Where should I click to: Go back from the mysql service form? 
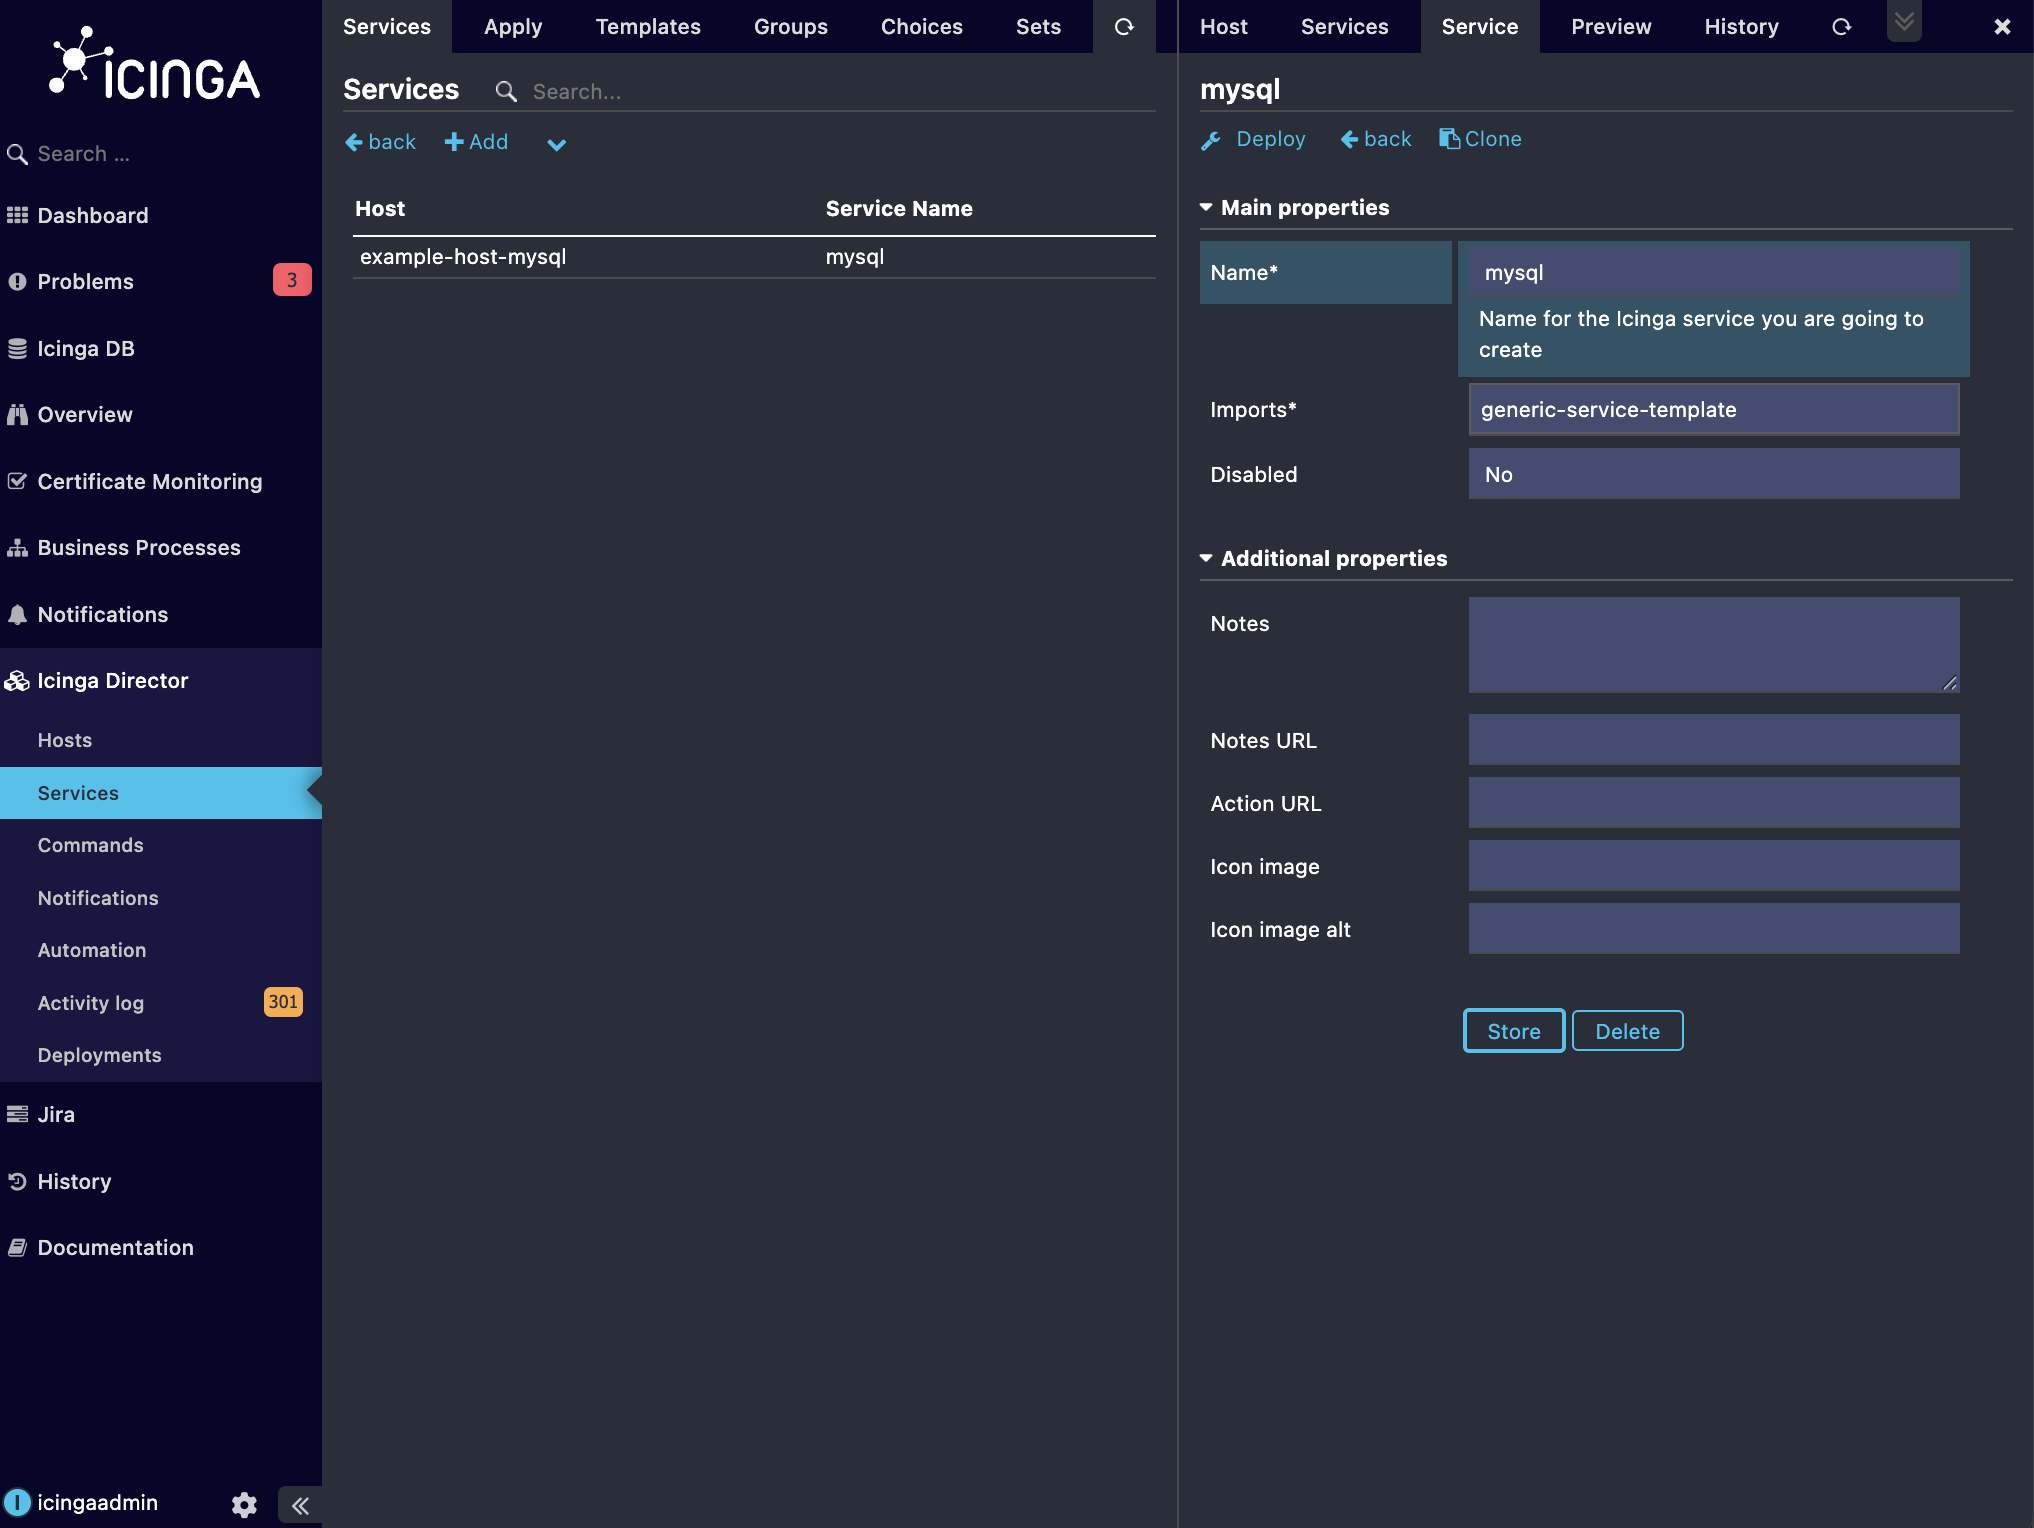(1376, 139)
